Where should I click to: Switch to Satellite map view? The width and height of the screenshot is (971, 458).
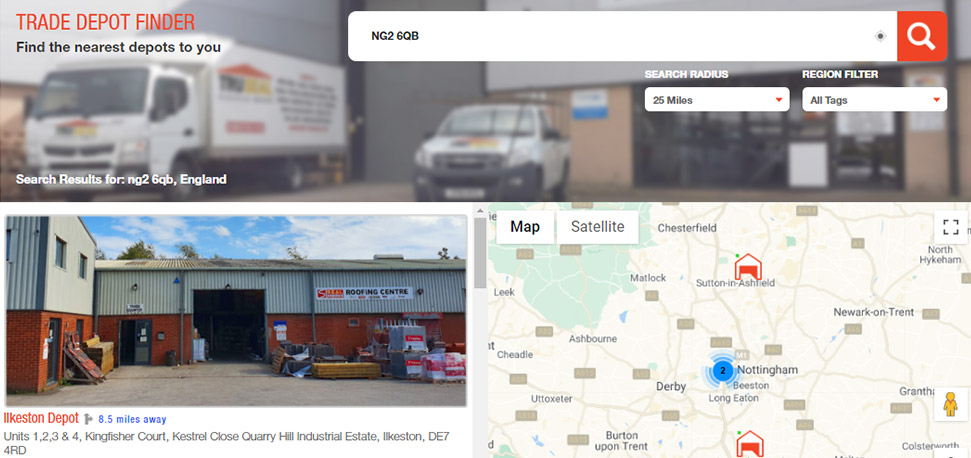[x=598, y=227]
